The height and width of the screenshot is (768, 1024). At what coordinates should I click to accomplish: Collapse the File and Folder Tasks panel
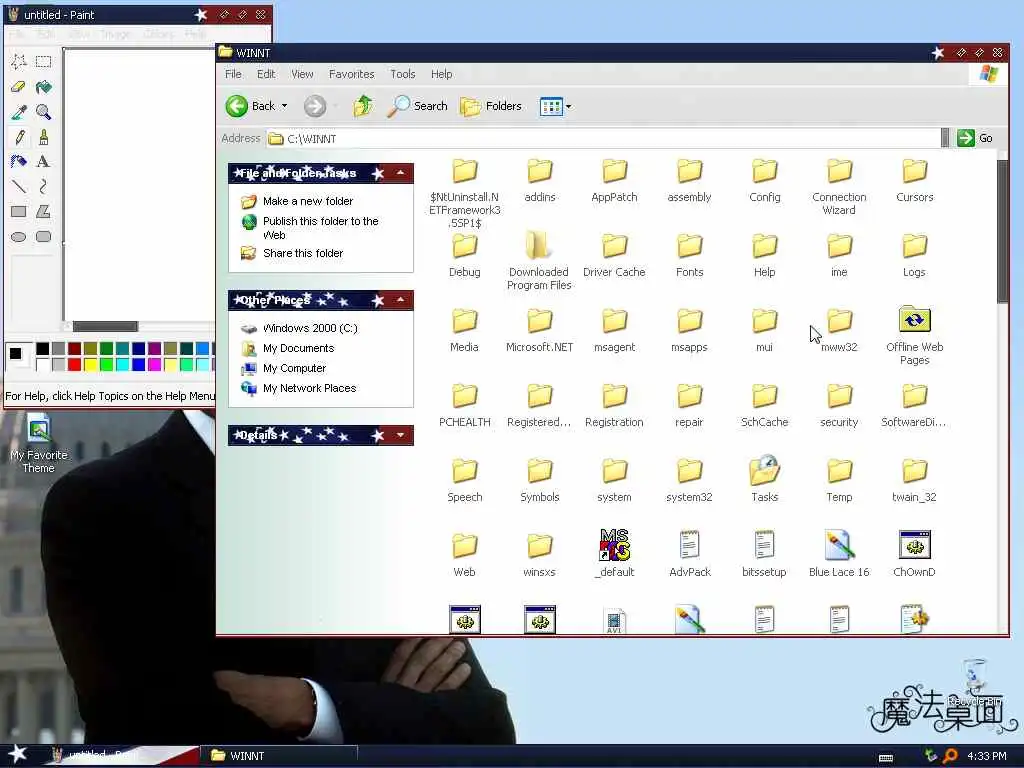(x=400, y=173)
